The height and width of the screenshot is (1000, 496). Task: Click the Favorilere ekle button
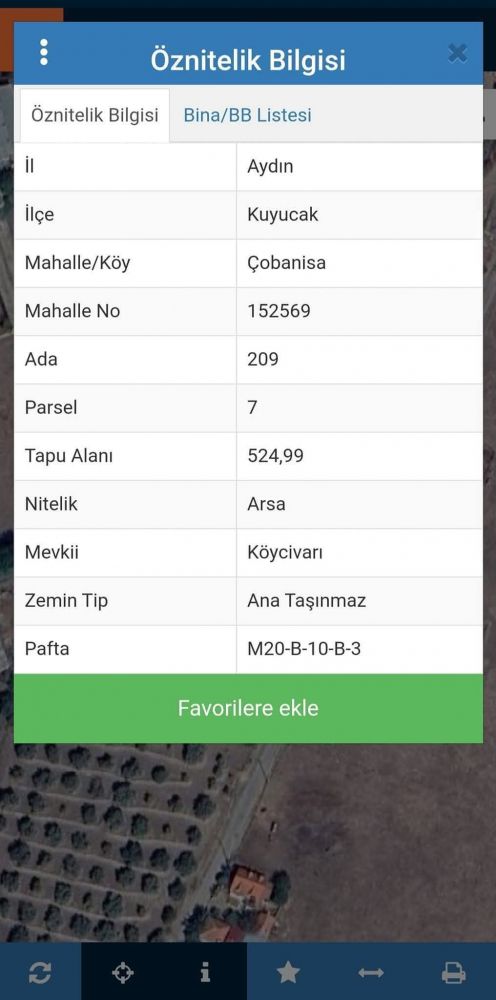248,708
